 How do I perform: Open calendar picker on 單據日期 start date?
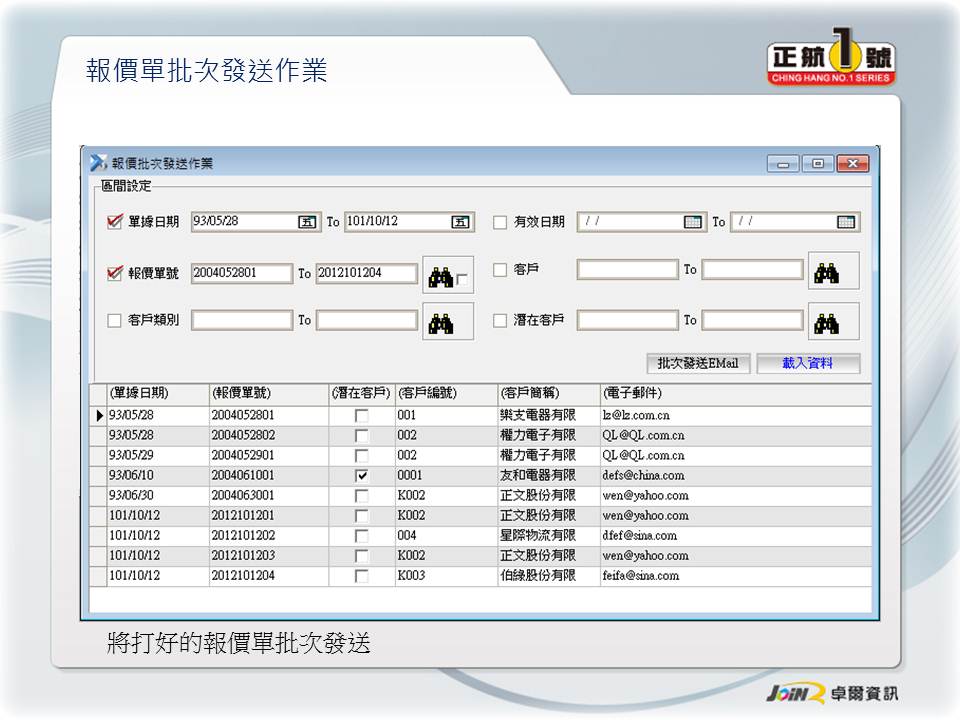coord(307,222)
